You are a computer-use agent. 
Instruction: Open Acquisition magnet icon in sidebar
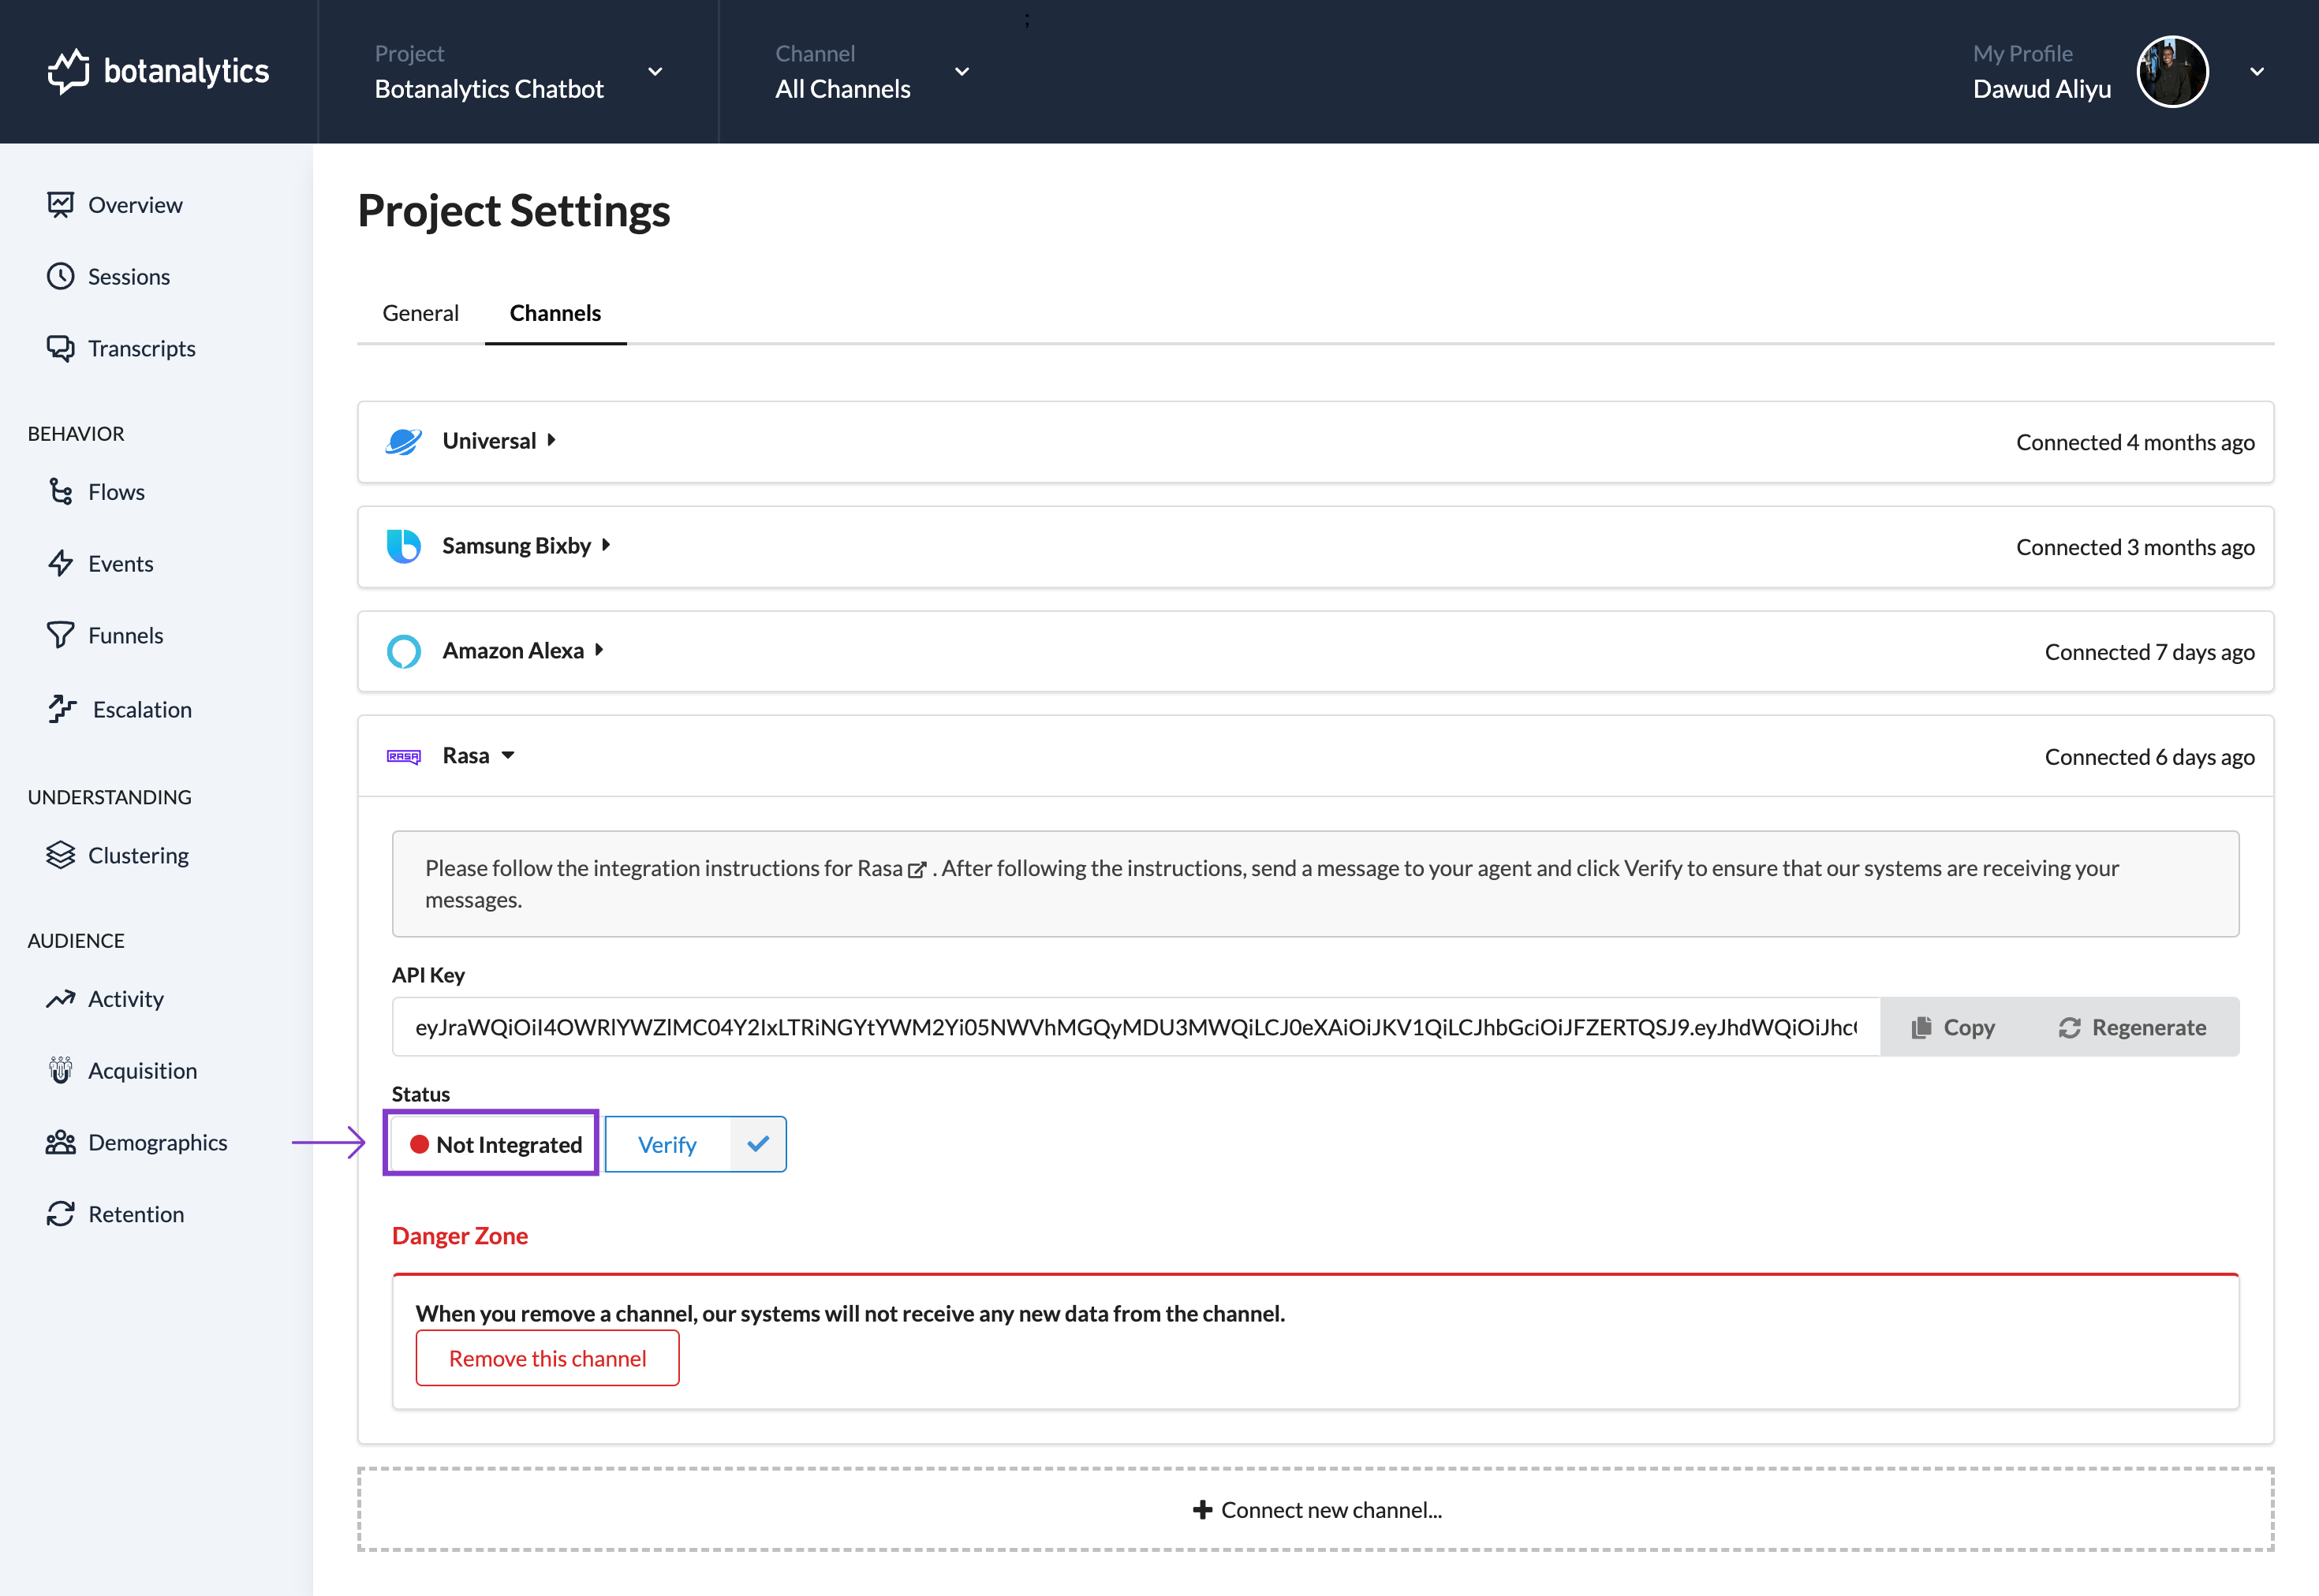[61, 1070]
